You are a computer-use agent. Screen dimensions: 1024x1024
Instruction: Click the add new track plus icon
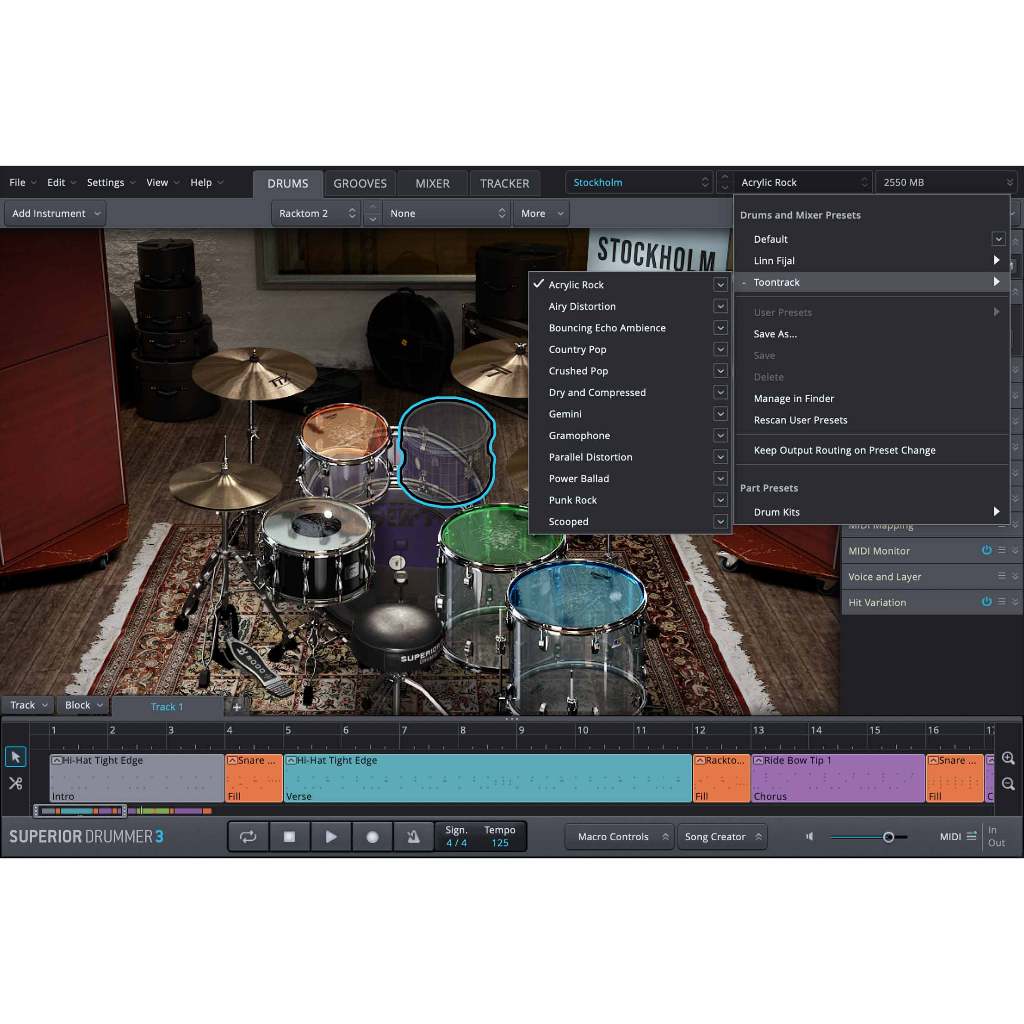pos(237,706)
